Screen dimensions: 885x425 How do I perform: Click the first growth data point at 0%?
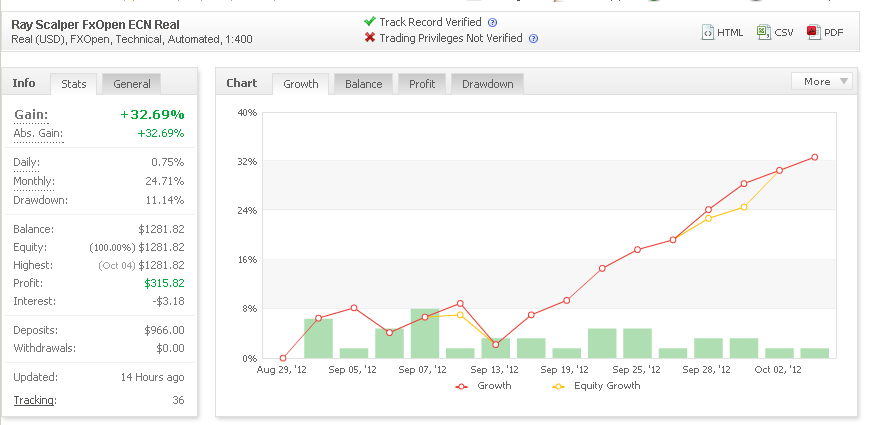283,358
